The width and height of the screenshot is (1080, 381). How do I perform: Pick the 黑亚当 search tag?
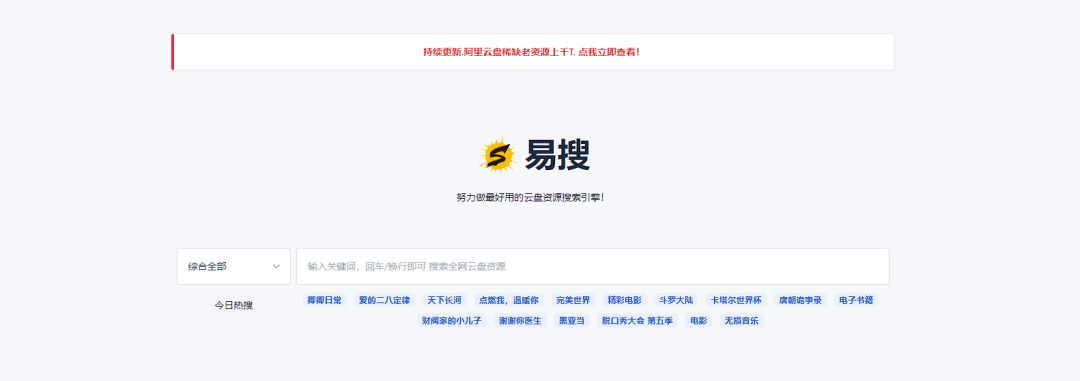click(572, 320)
